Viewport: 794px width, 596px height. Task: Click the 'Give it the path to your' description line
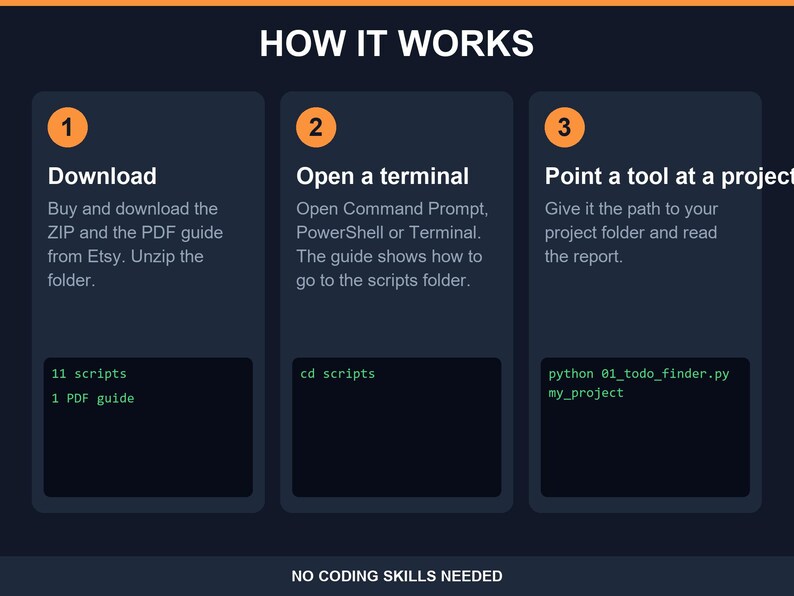point(631,209)
